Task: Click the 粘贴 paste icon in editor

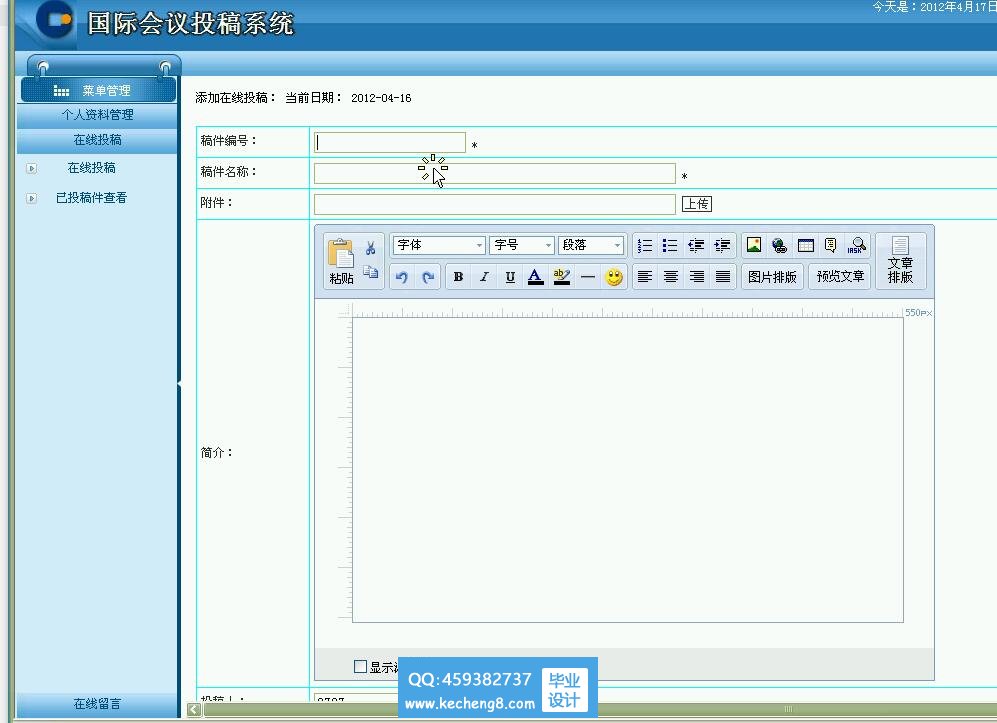Action: pyautogui.click(x=341, y=261)
